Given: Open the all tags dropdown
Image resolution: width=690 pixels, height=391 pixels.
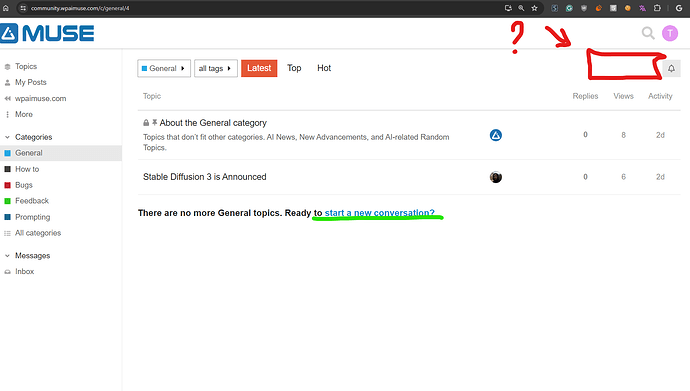Looking at the screenshot, I should (216, 69).
